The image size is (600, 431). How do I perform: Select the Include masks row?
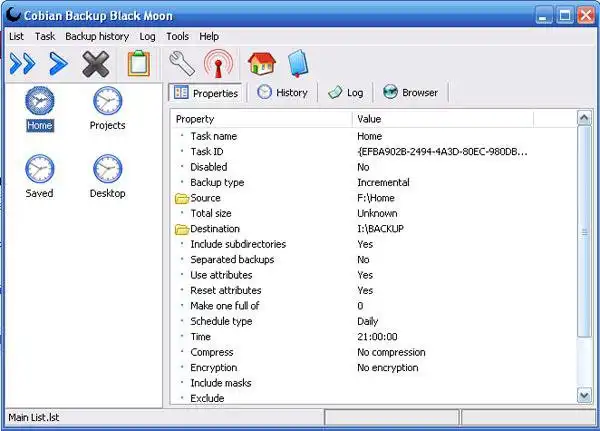(375, 383)
